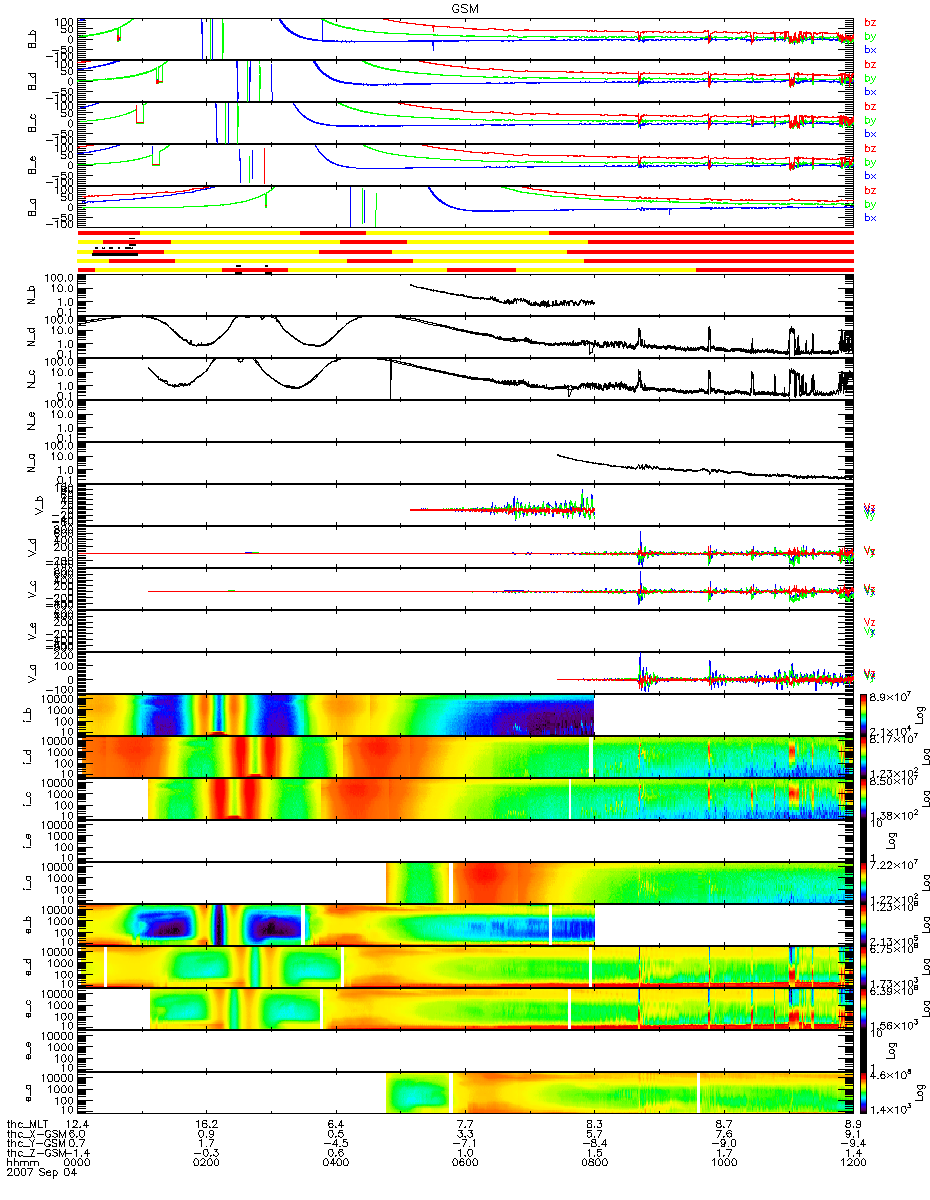Click the color bar beside the i_a spectrogram
Image resolution: width=930 pixels, height=1200 pixels.
[x=864, y=882]
